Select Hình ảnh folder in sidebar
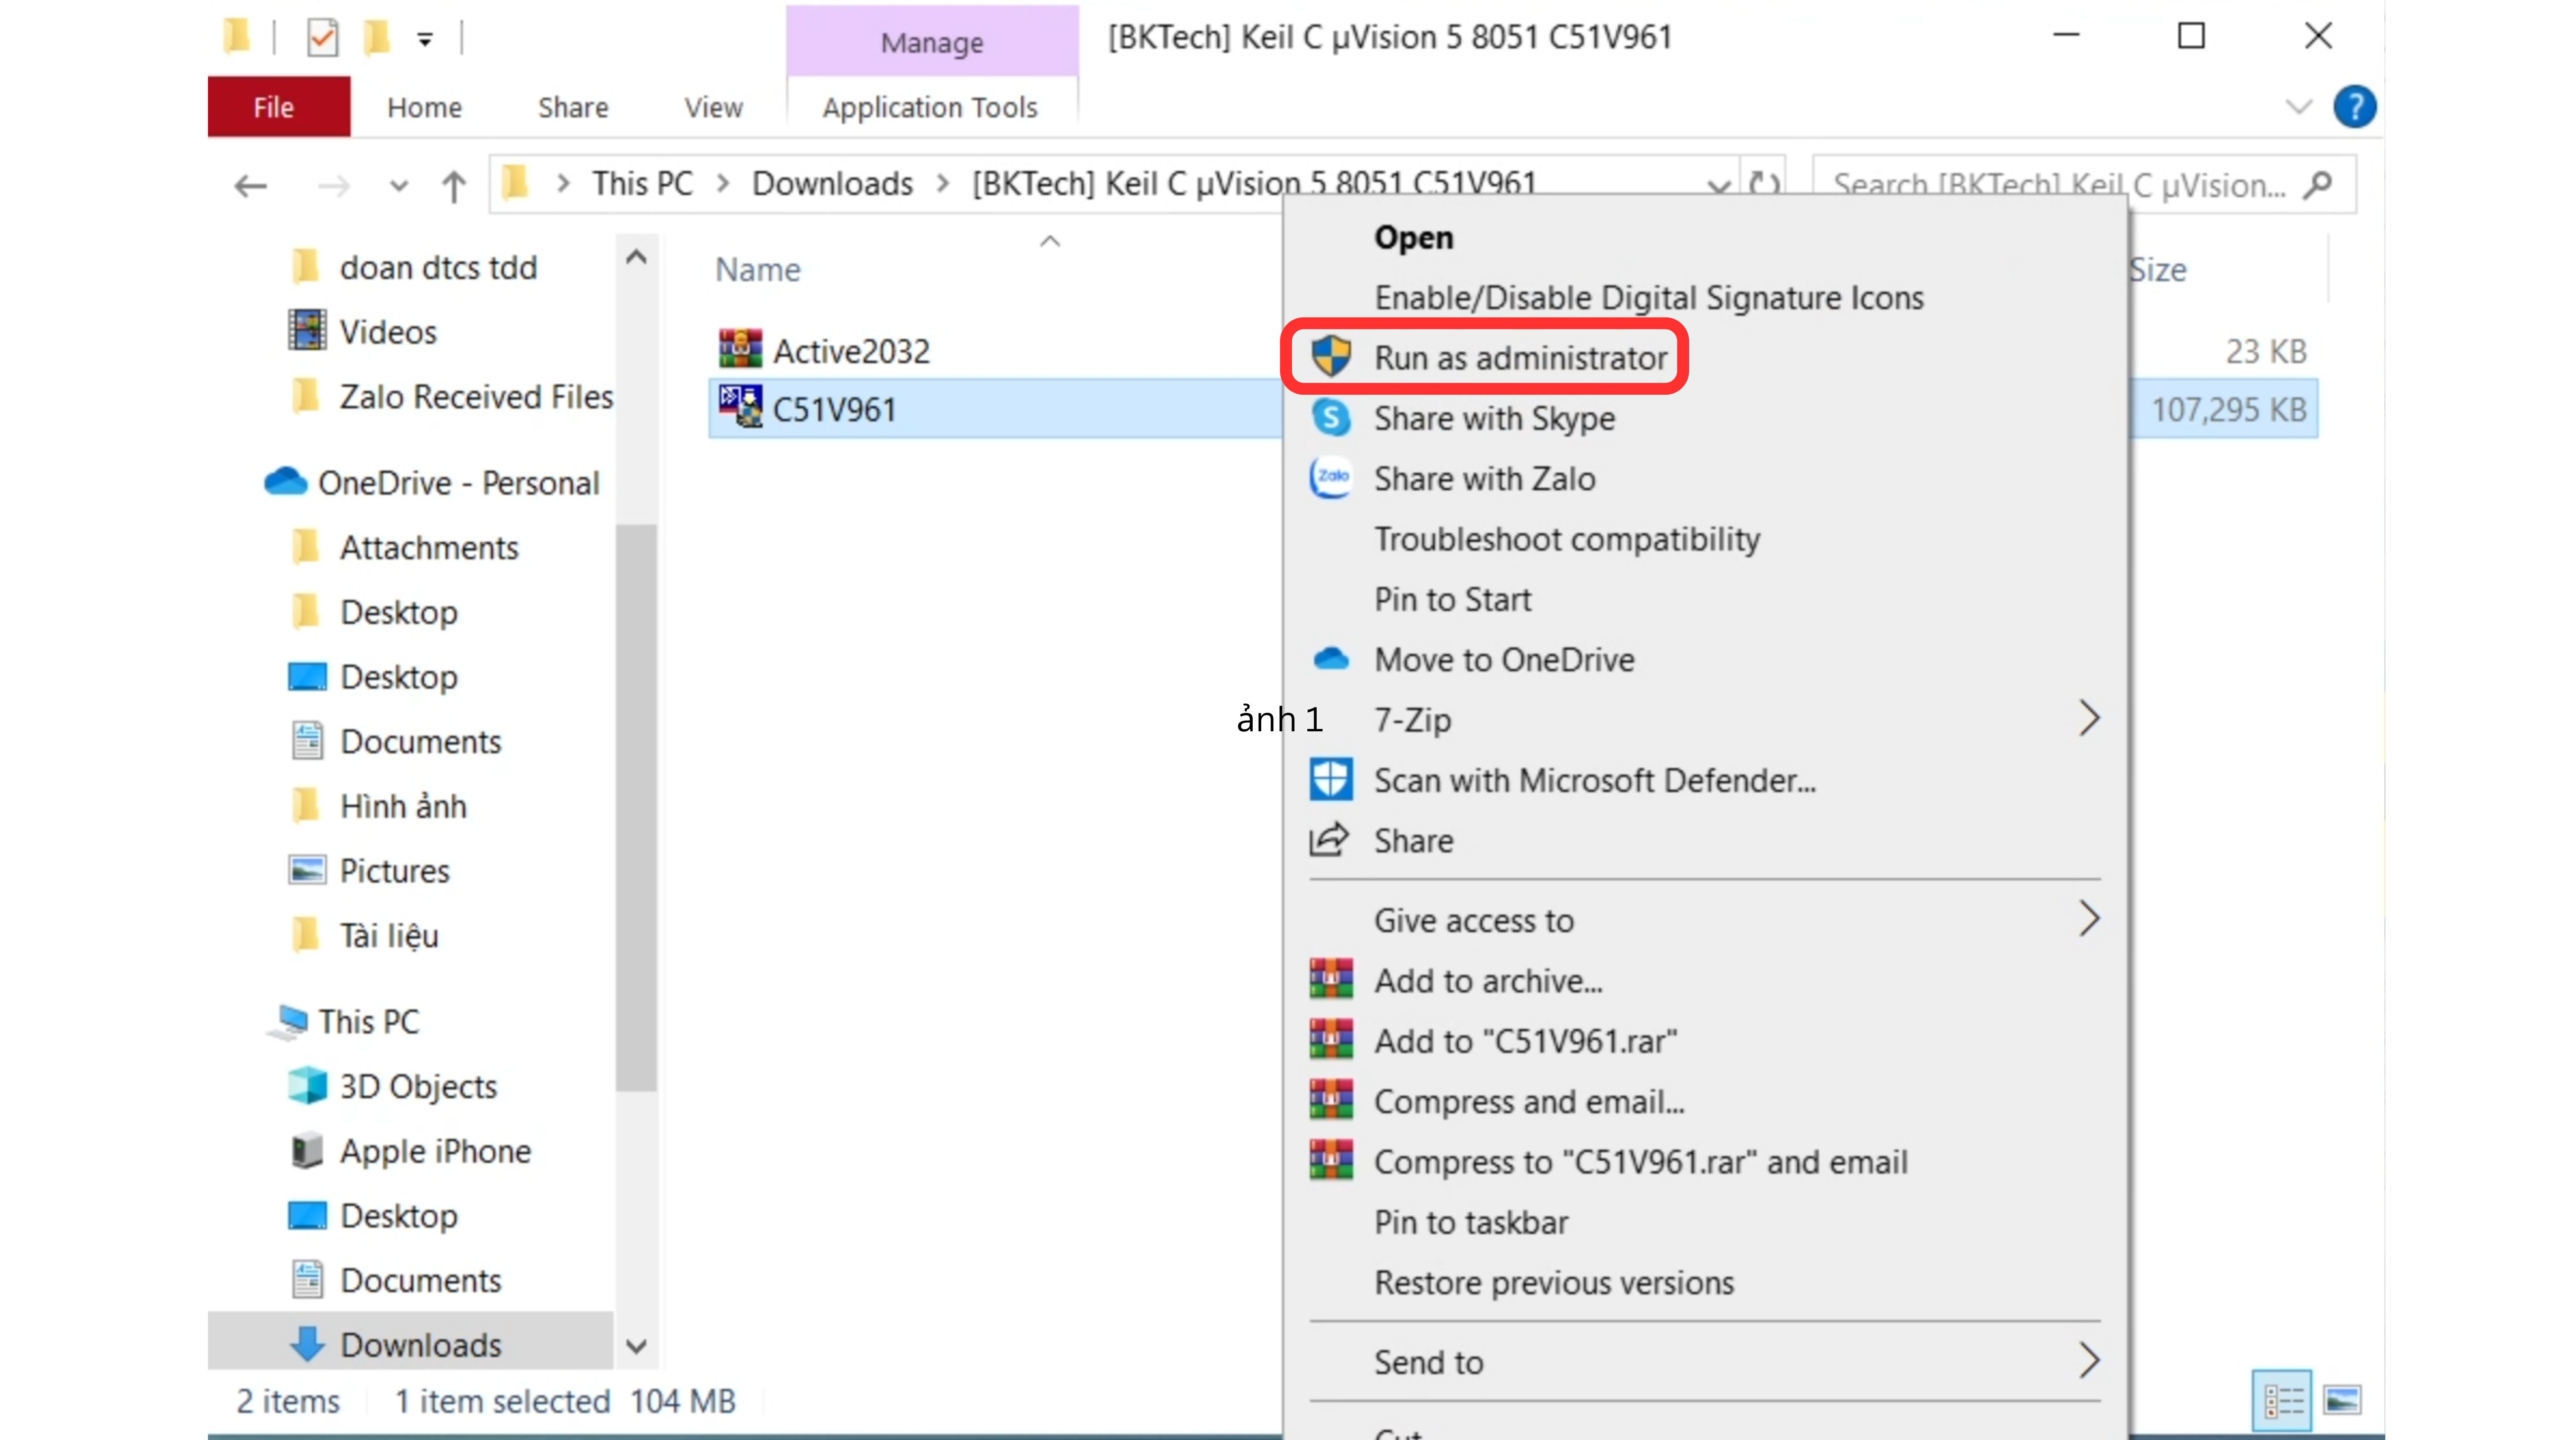The image size is (2560, 1440). (379, 806)
